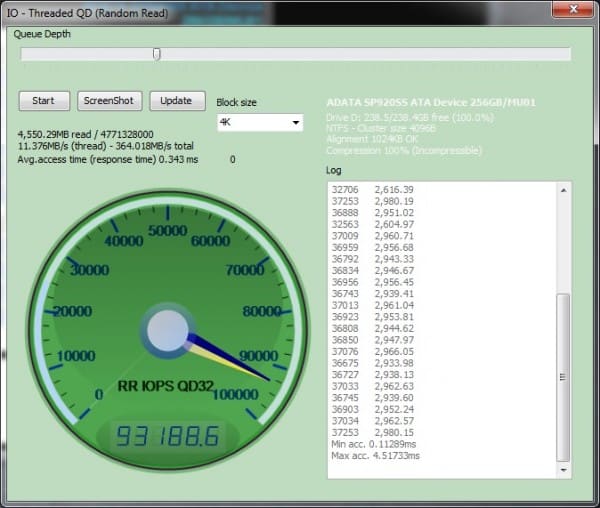
Task: Select log row 36727 2,938.13
Action: [372, 374]
